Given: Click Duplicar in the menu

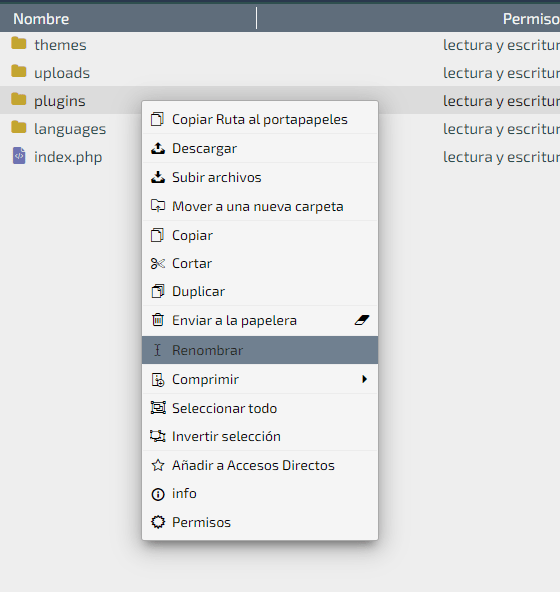Looking at the screenshot, I should (x=260, y=291).
